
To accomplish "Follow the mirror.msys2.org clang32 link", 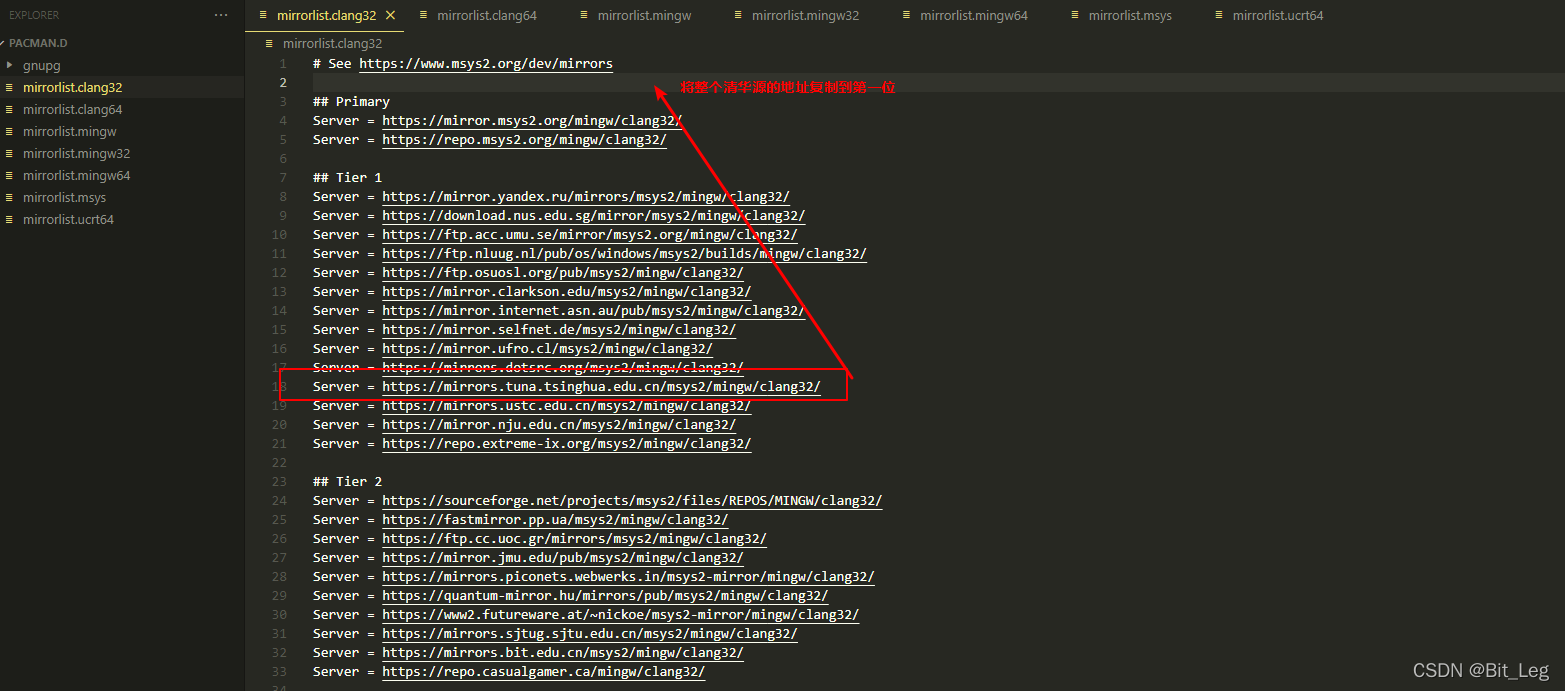I will tap(532, 120).
